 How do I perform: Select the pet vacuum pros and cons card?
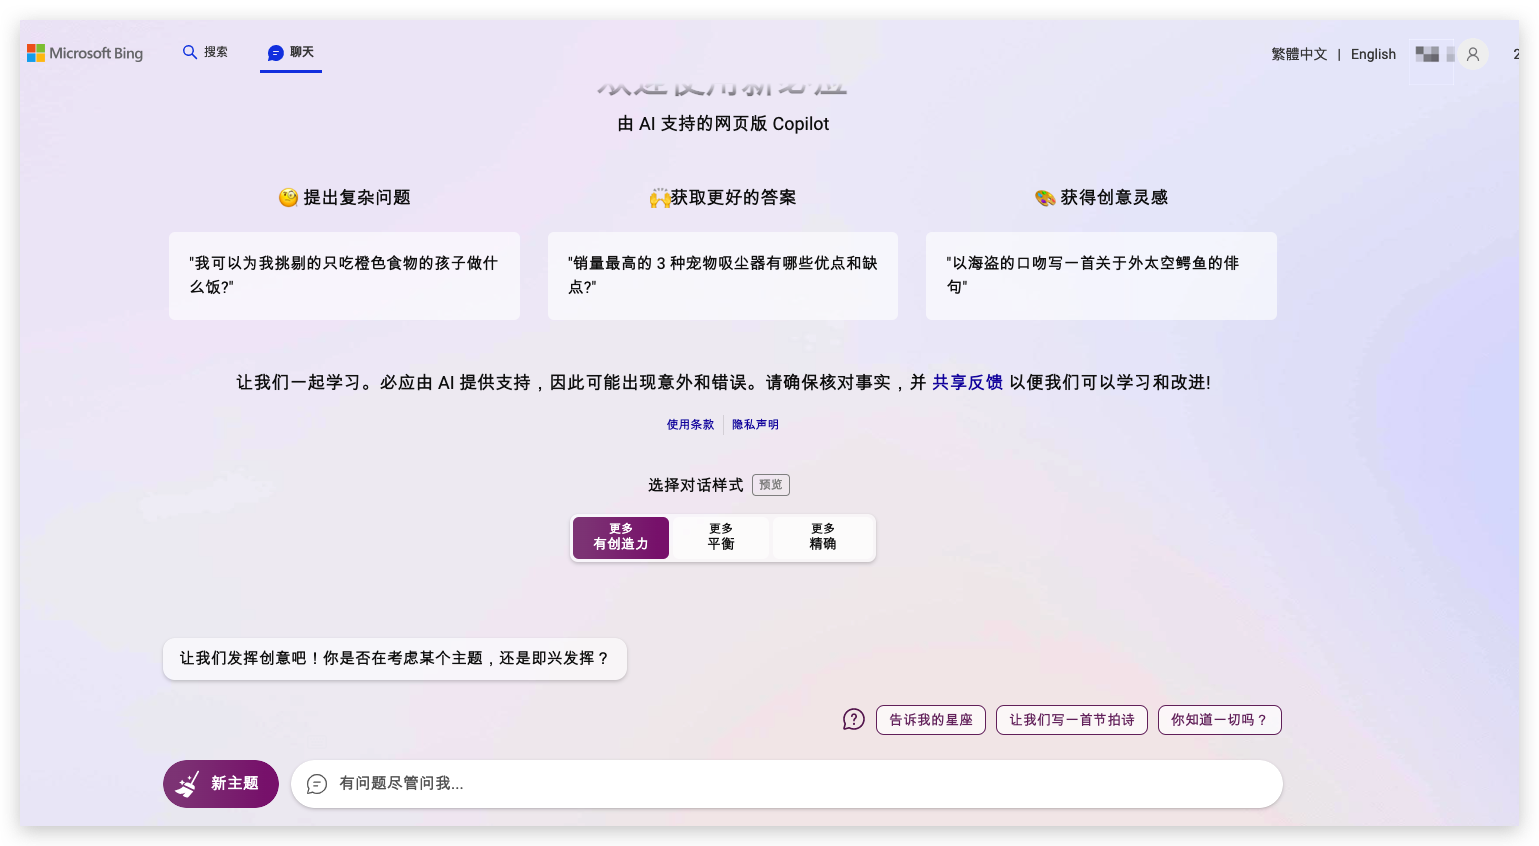(x=723, y=276)
